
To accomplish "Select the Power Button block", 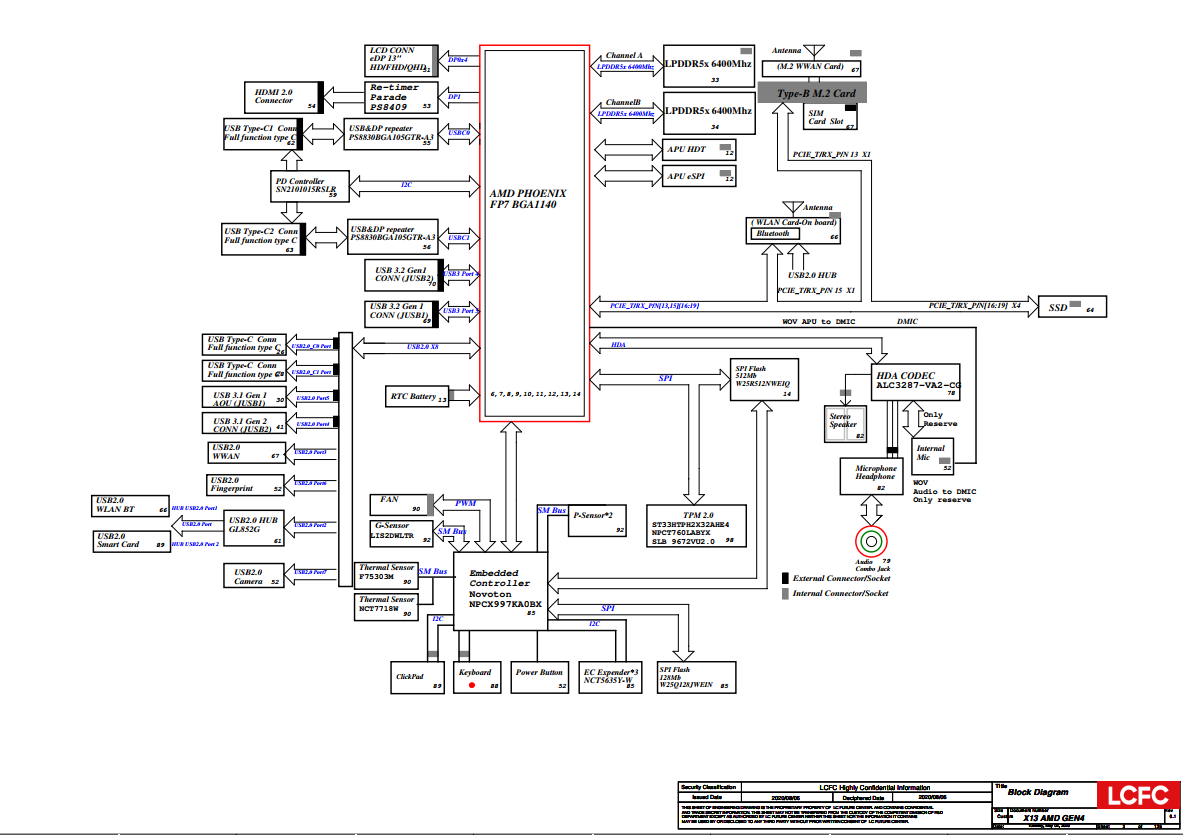I will click(539, 677).
